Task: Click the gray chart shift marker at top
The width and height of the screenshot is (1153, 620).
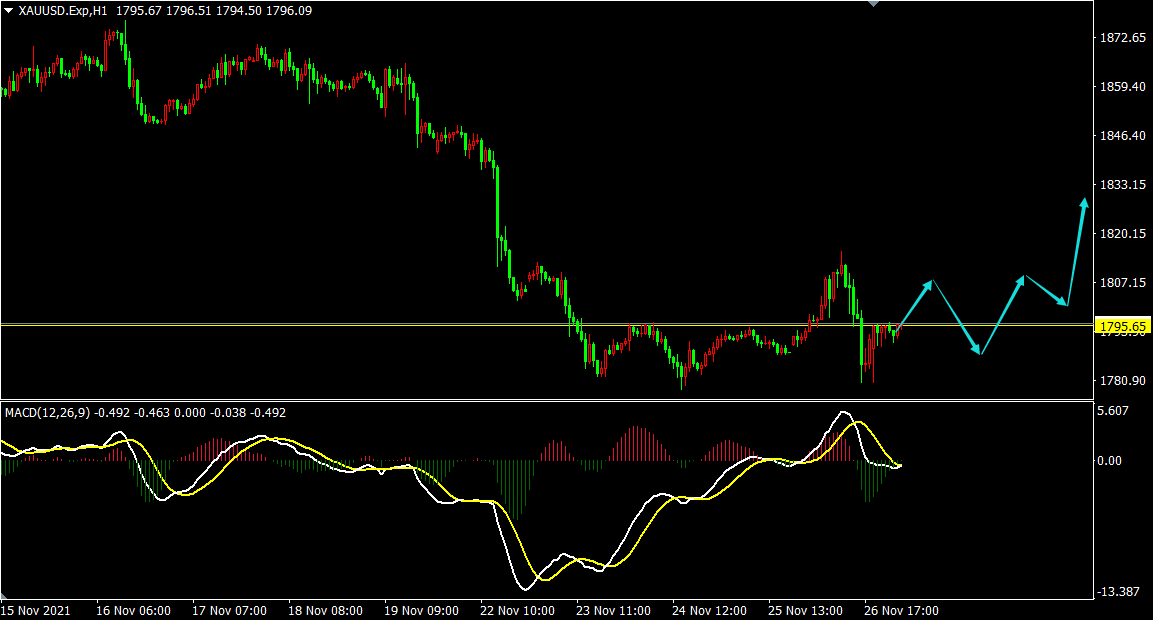Action: pyautogui.click(x=876, y=4)
